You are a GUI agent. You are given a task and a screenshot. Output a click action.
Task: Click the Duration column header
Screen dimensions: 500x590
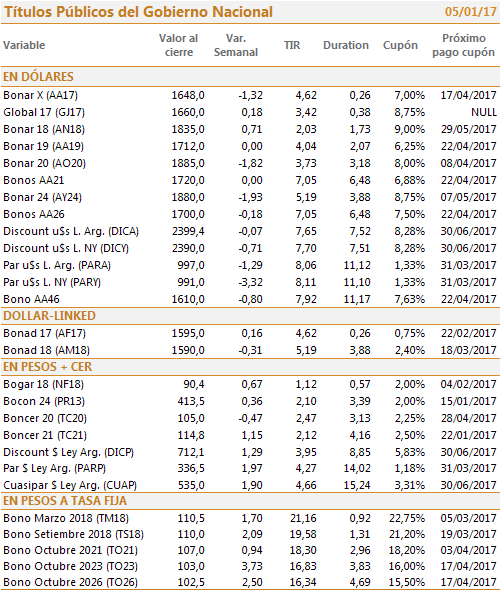(x=346, y=45)
